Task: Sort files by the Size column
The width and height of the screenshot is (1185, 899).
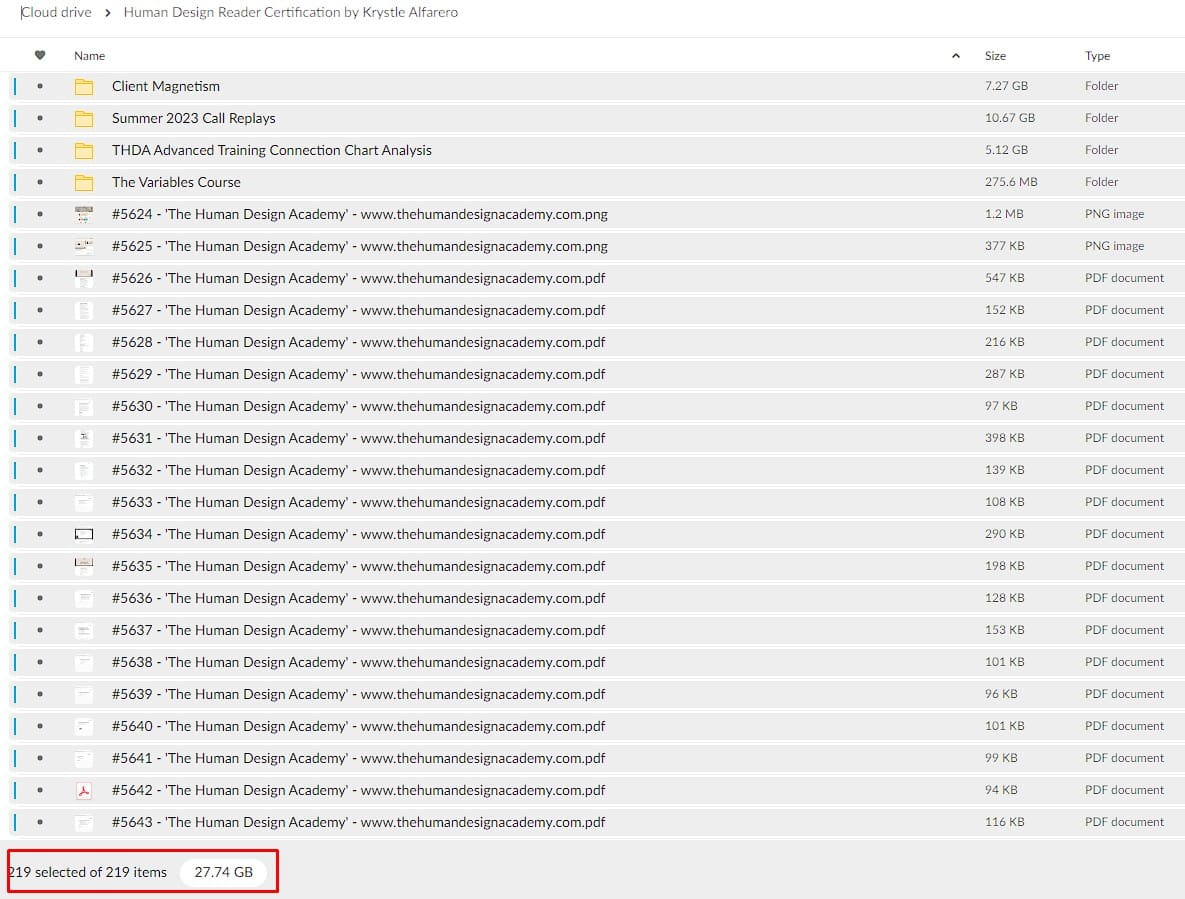Action: (x=995, y=56)
